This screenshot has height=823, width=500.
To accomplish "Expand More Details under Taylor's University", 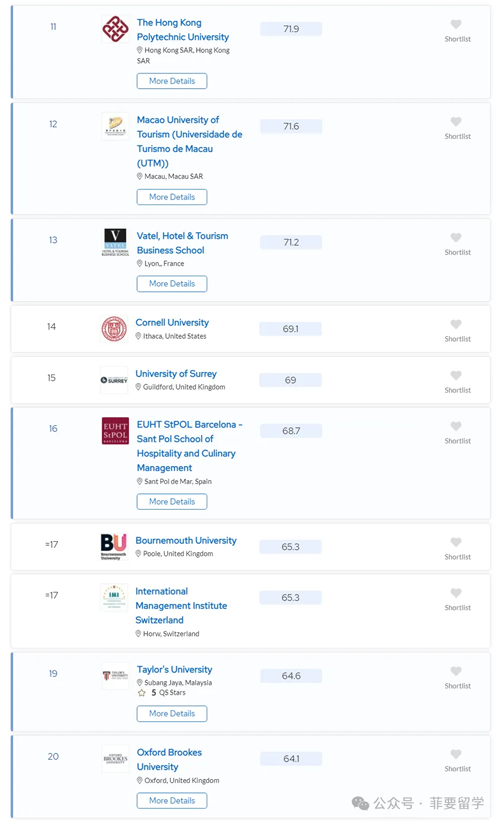I will click(x=172, y=713).
